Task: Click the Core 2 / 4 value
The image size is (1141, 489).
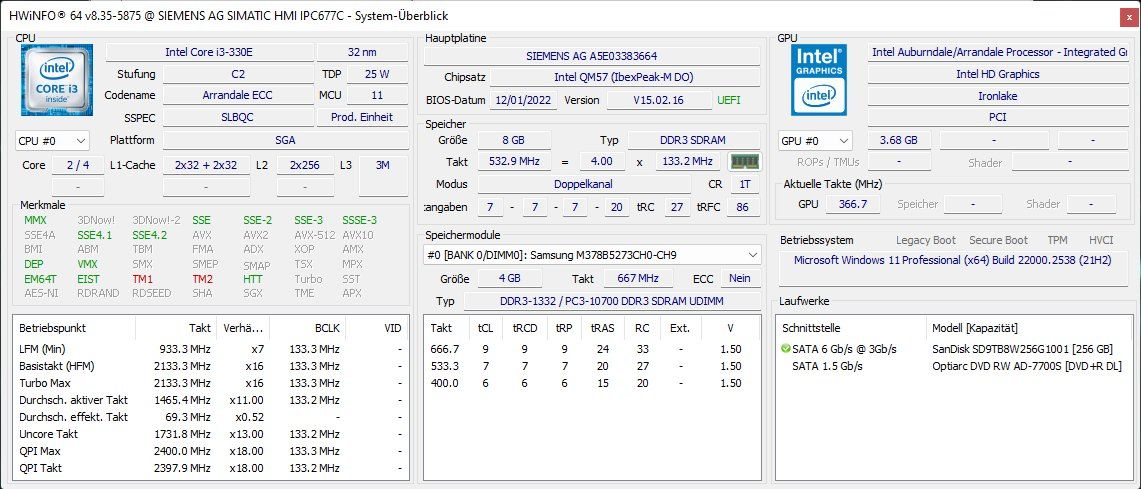Action: point(78,165)
